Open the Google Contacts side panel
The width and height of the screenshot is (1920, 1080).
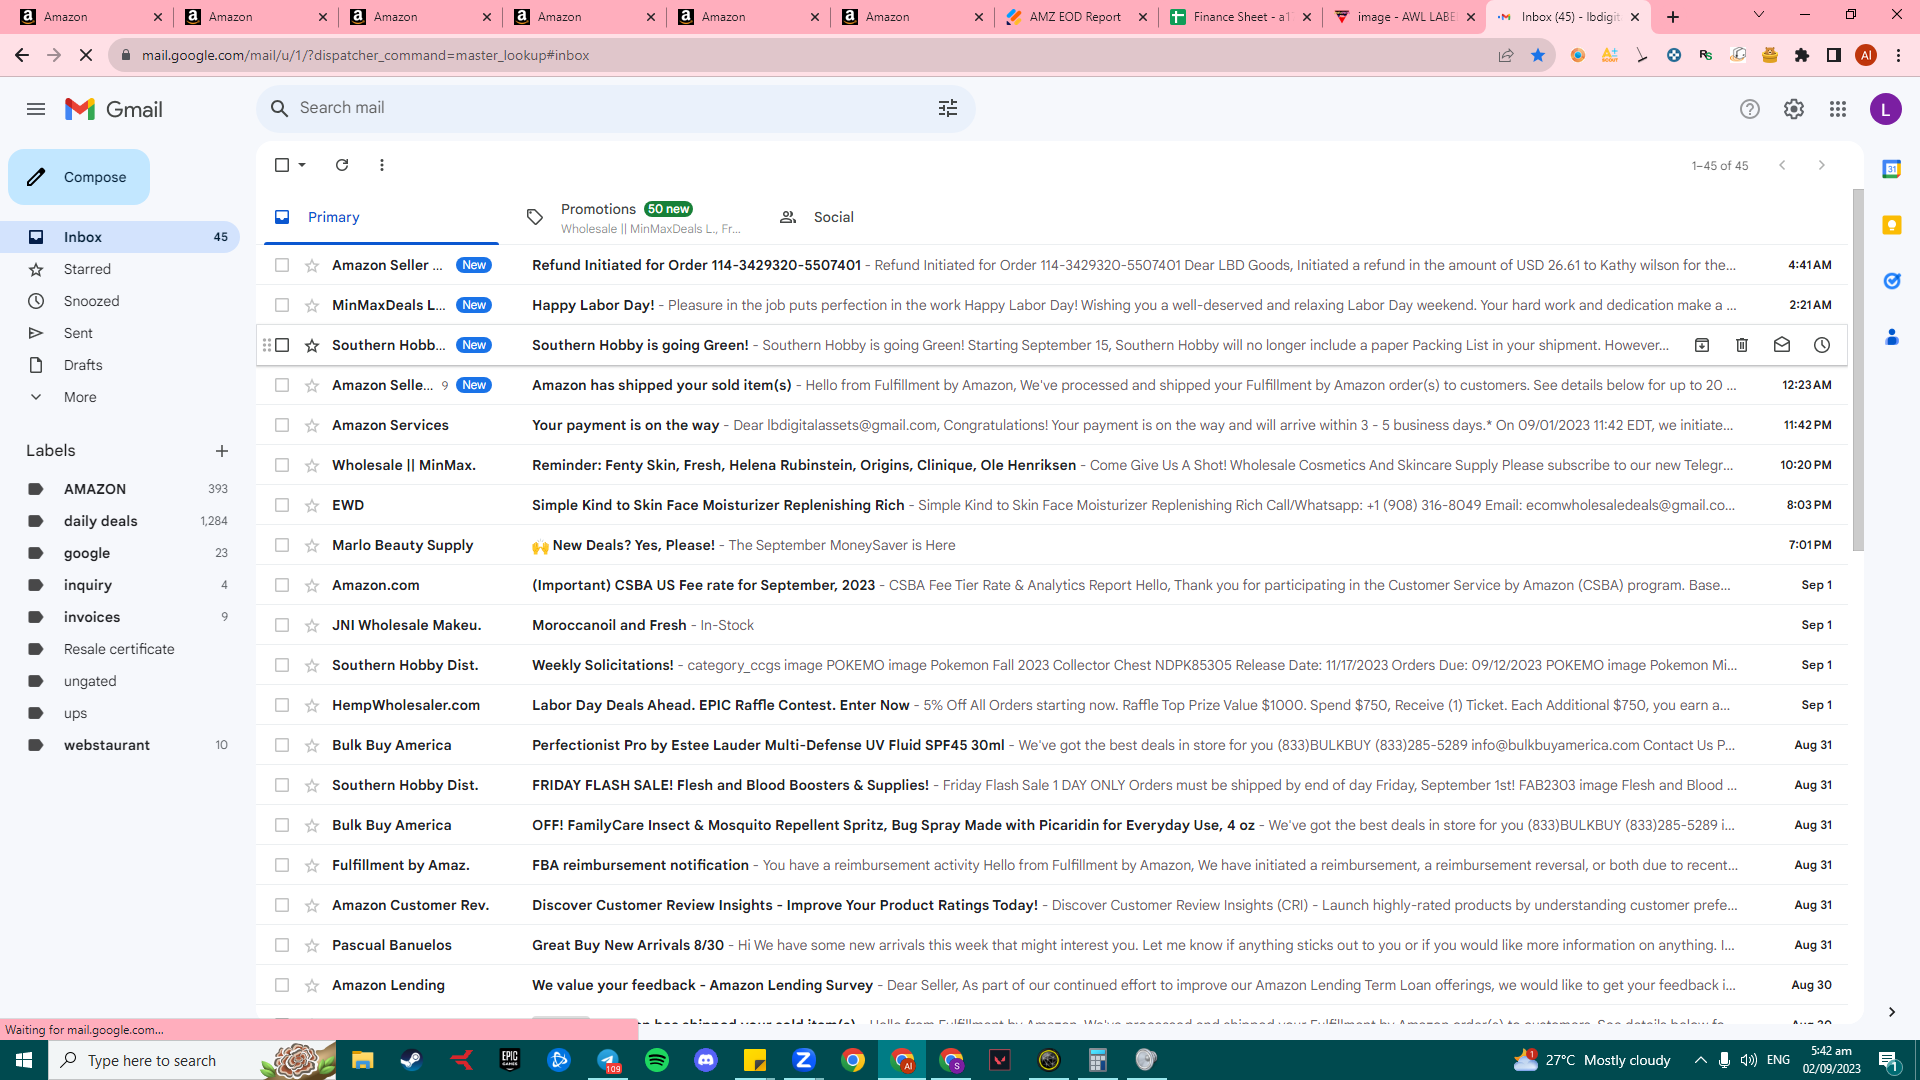(1891, 337)
